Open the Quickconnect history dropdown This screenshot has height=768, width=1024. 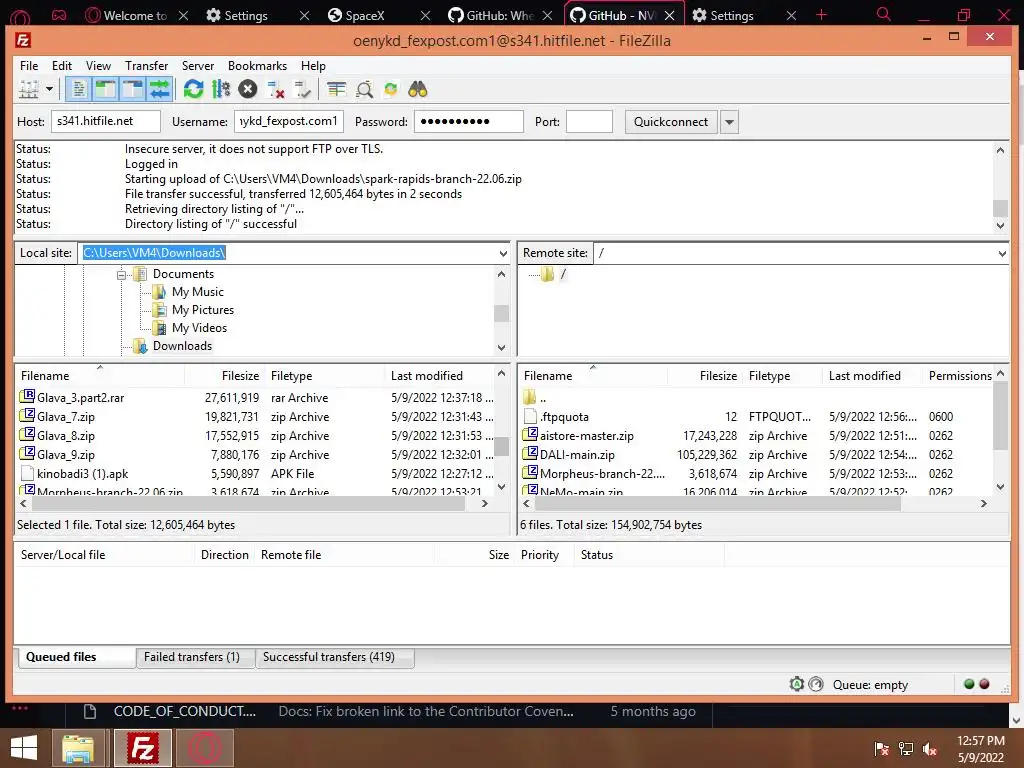coord(729,122)
